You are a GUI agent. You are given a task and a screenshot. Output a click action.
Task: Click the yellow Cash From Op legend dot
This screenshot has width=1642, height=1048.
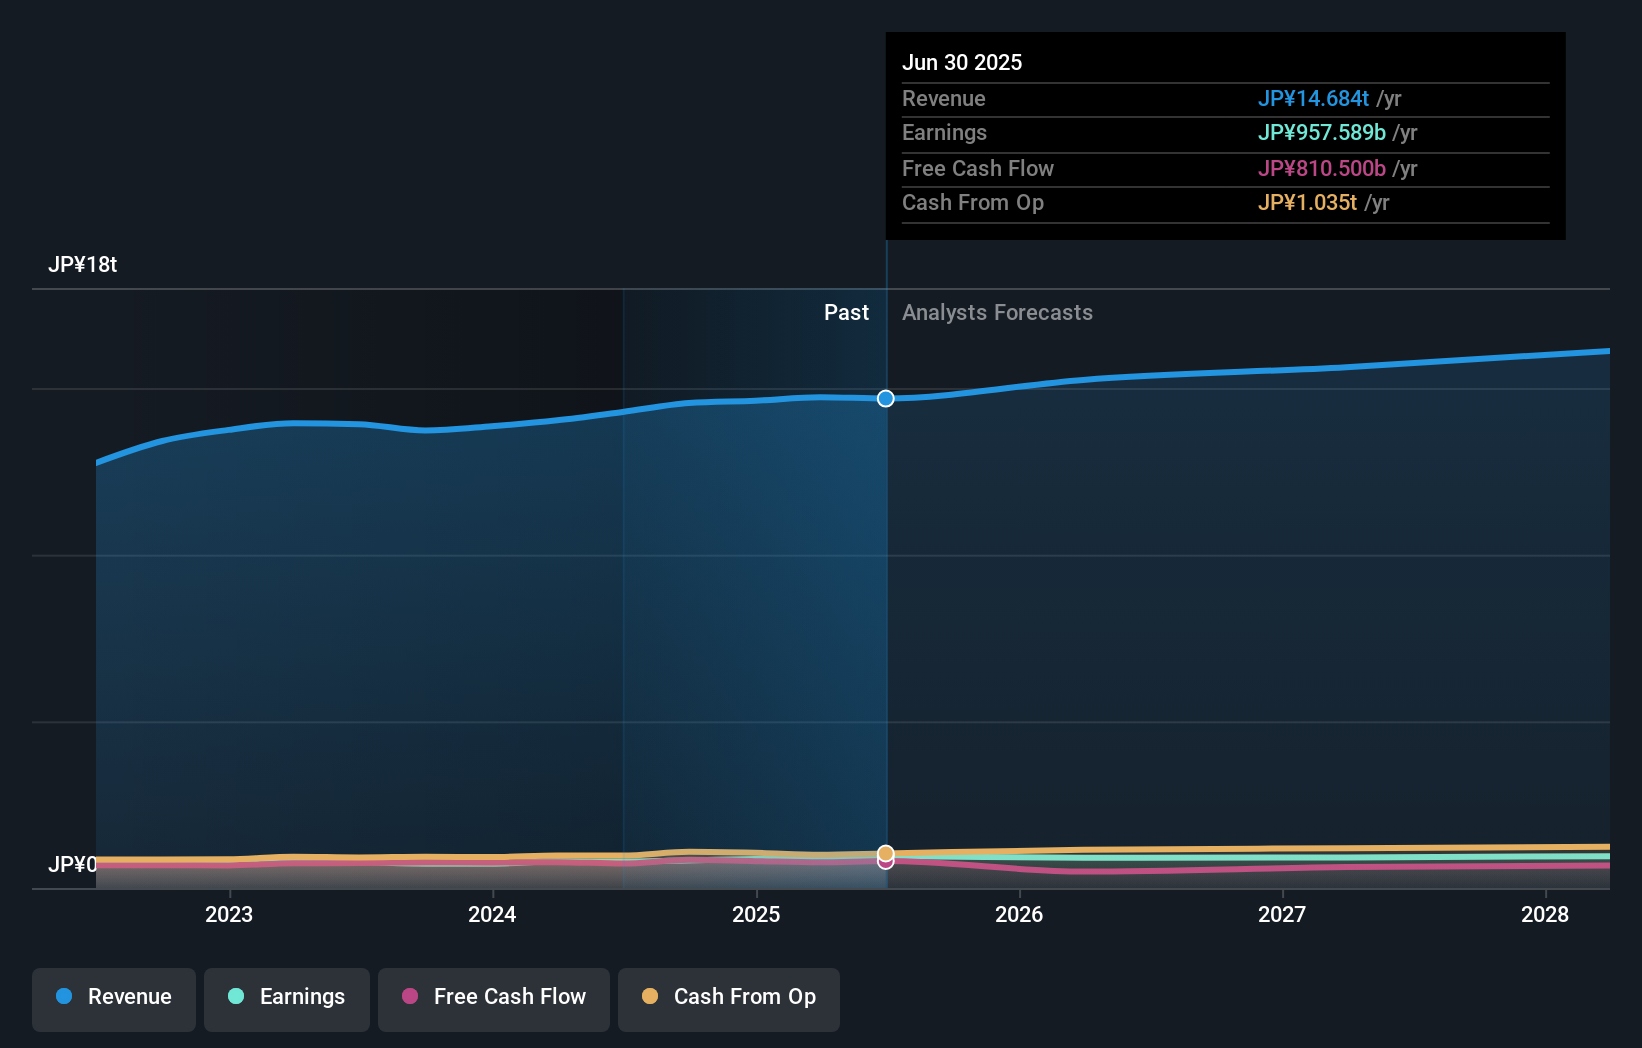coord(651,997)
